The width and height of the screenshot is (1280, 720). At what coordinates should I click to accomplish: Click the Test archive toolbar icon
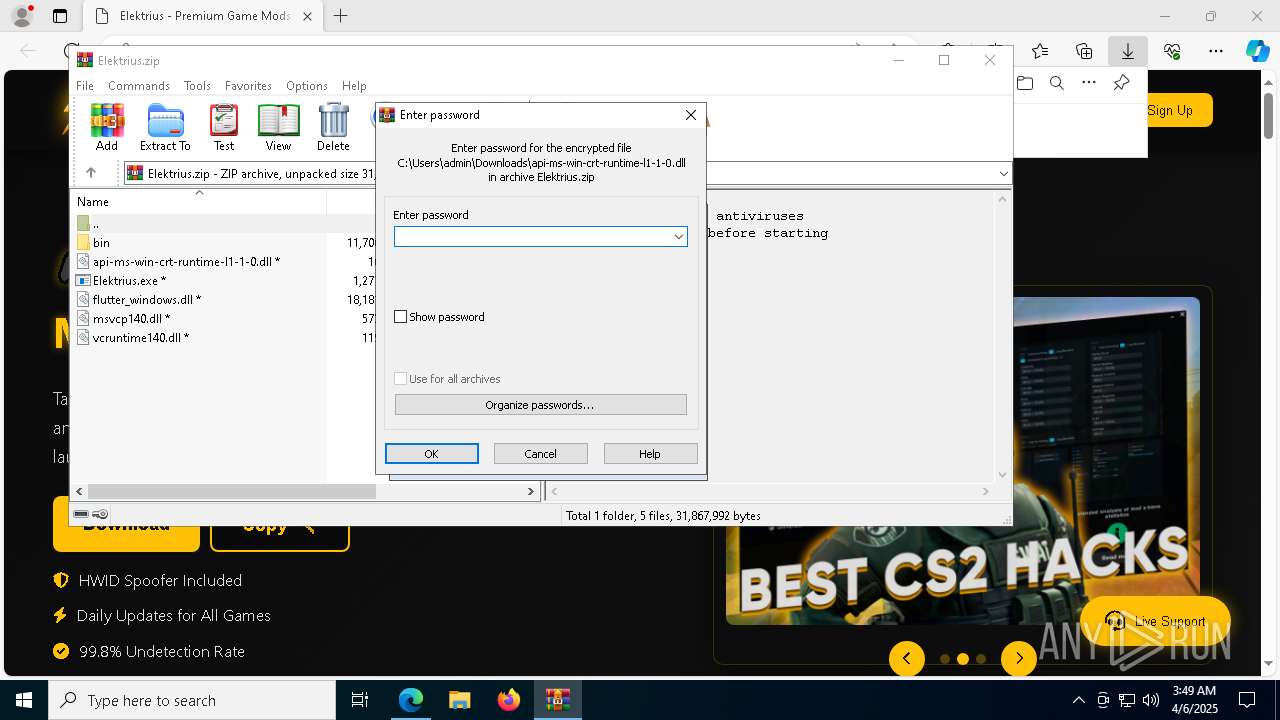pyautogui.click(x=224, y=127)
